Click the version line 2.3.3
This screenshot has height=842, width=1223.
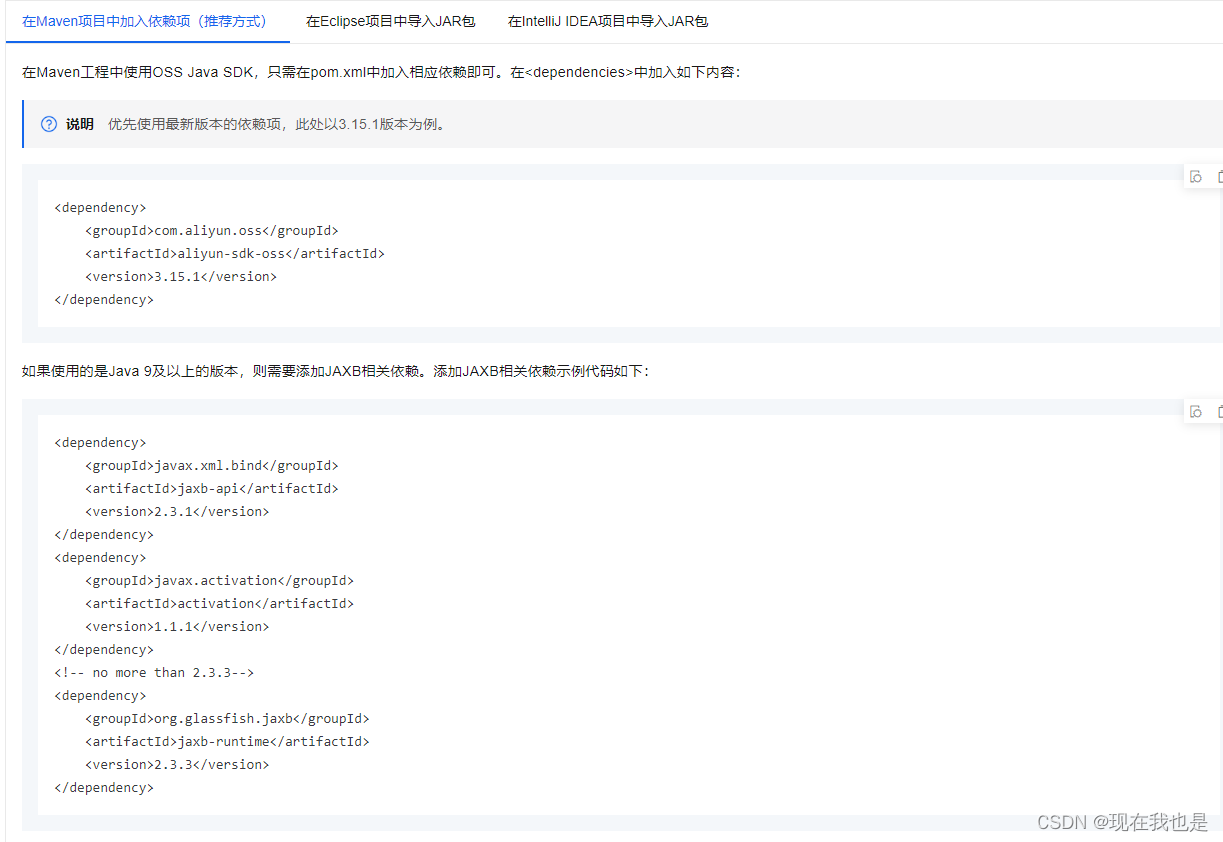[177, 764]
